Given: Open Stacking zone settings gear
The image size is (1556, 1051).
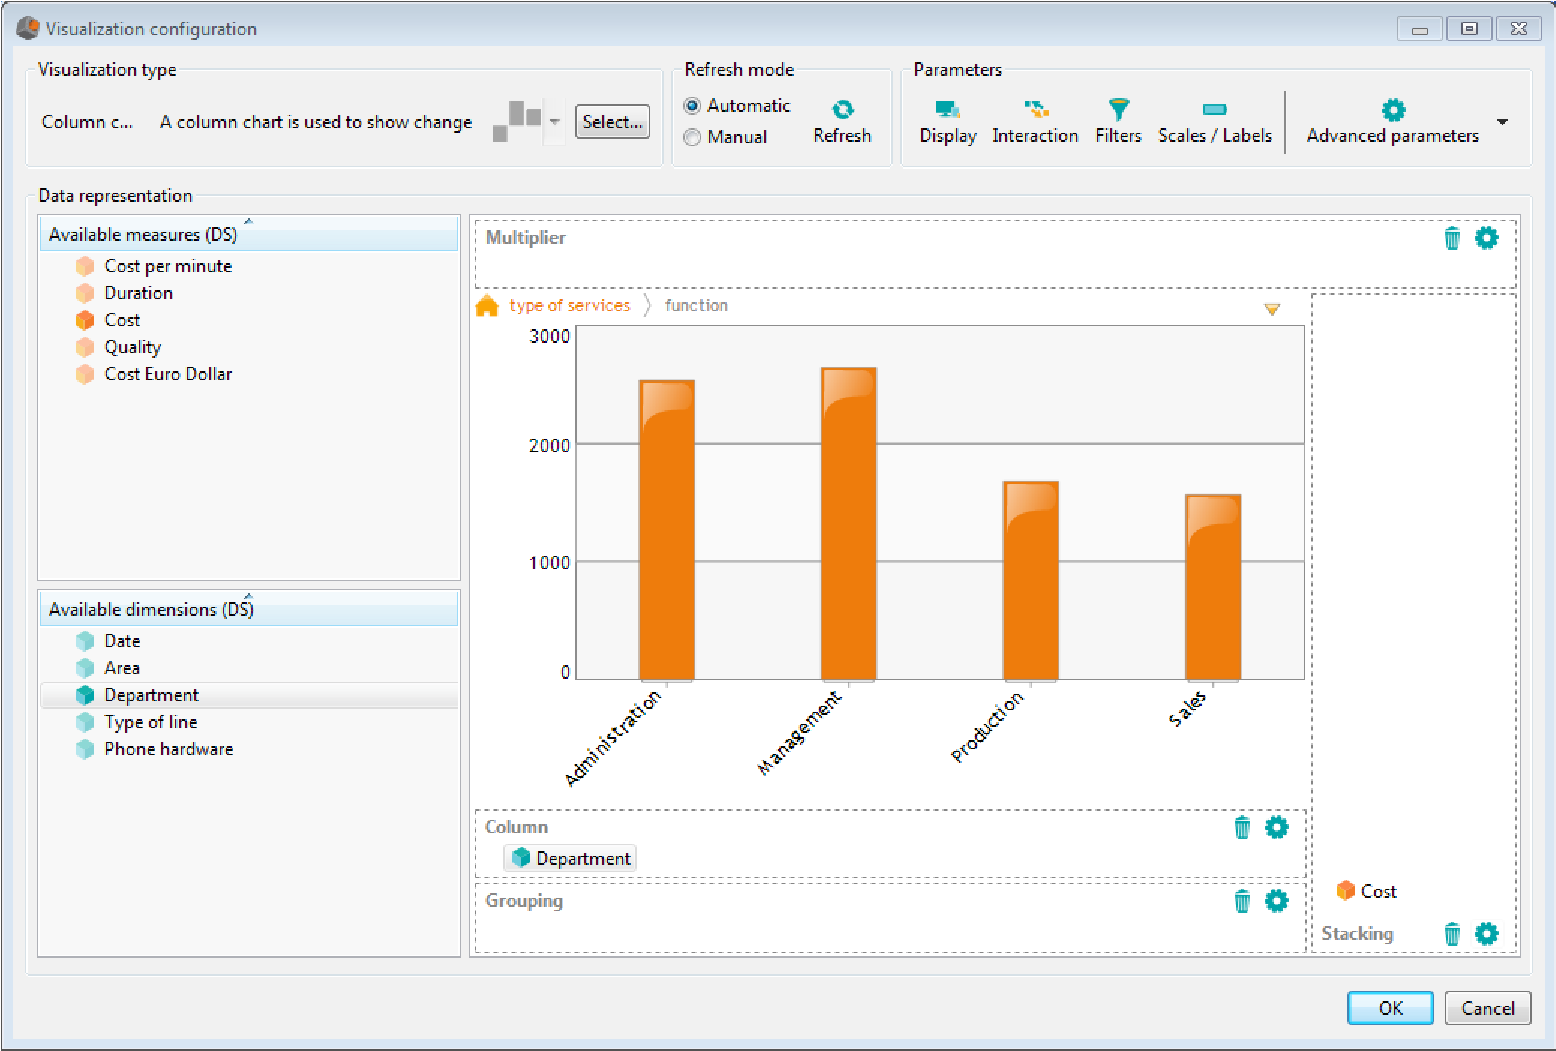Looking at the screenshot, I should click(x=1487, y=934).
